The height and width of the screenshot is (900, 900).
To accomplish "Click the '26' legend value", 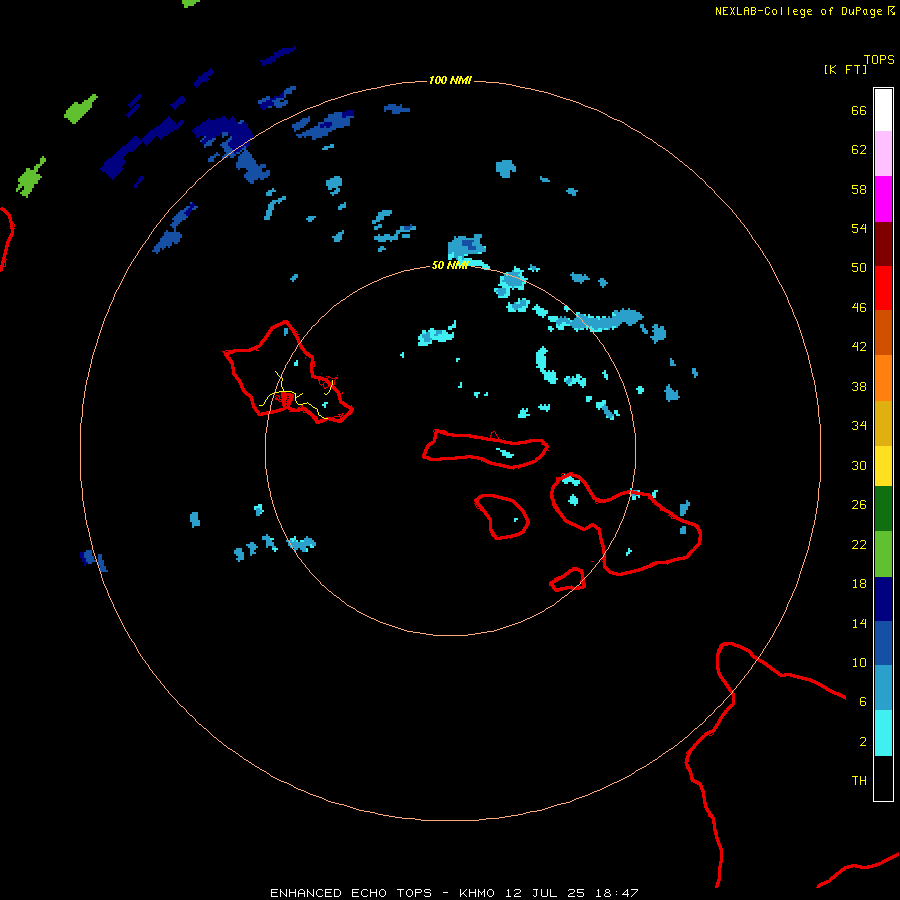I will 859,505.
